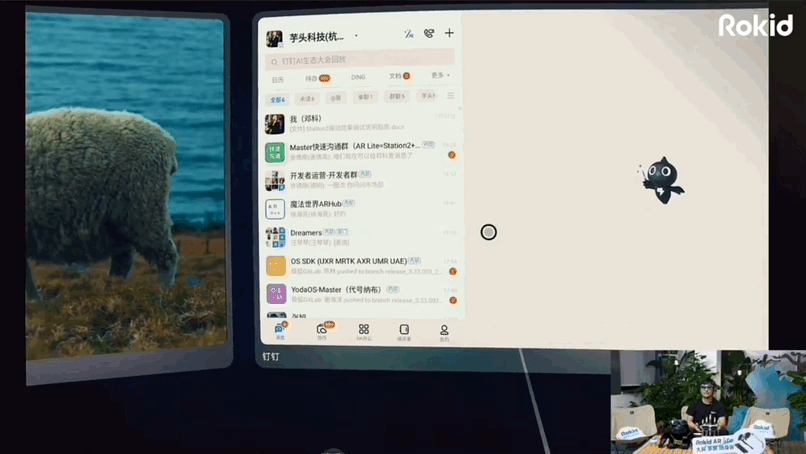Click the yellow OS SDK group icon
Viewport: 806px width, 454px height.
click(276, 266)
